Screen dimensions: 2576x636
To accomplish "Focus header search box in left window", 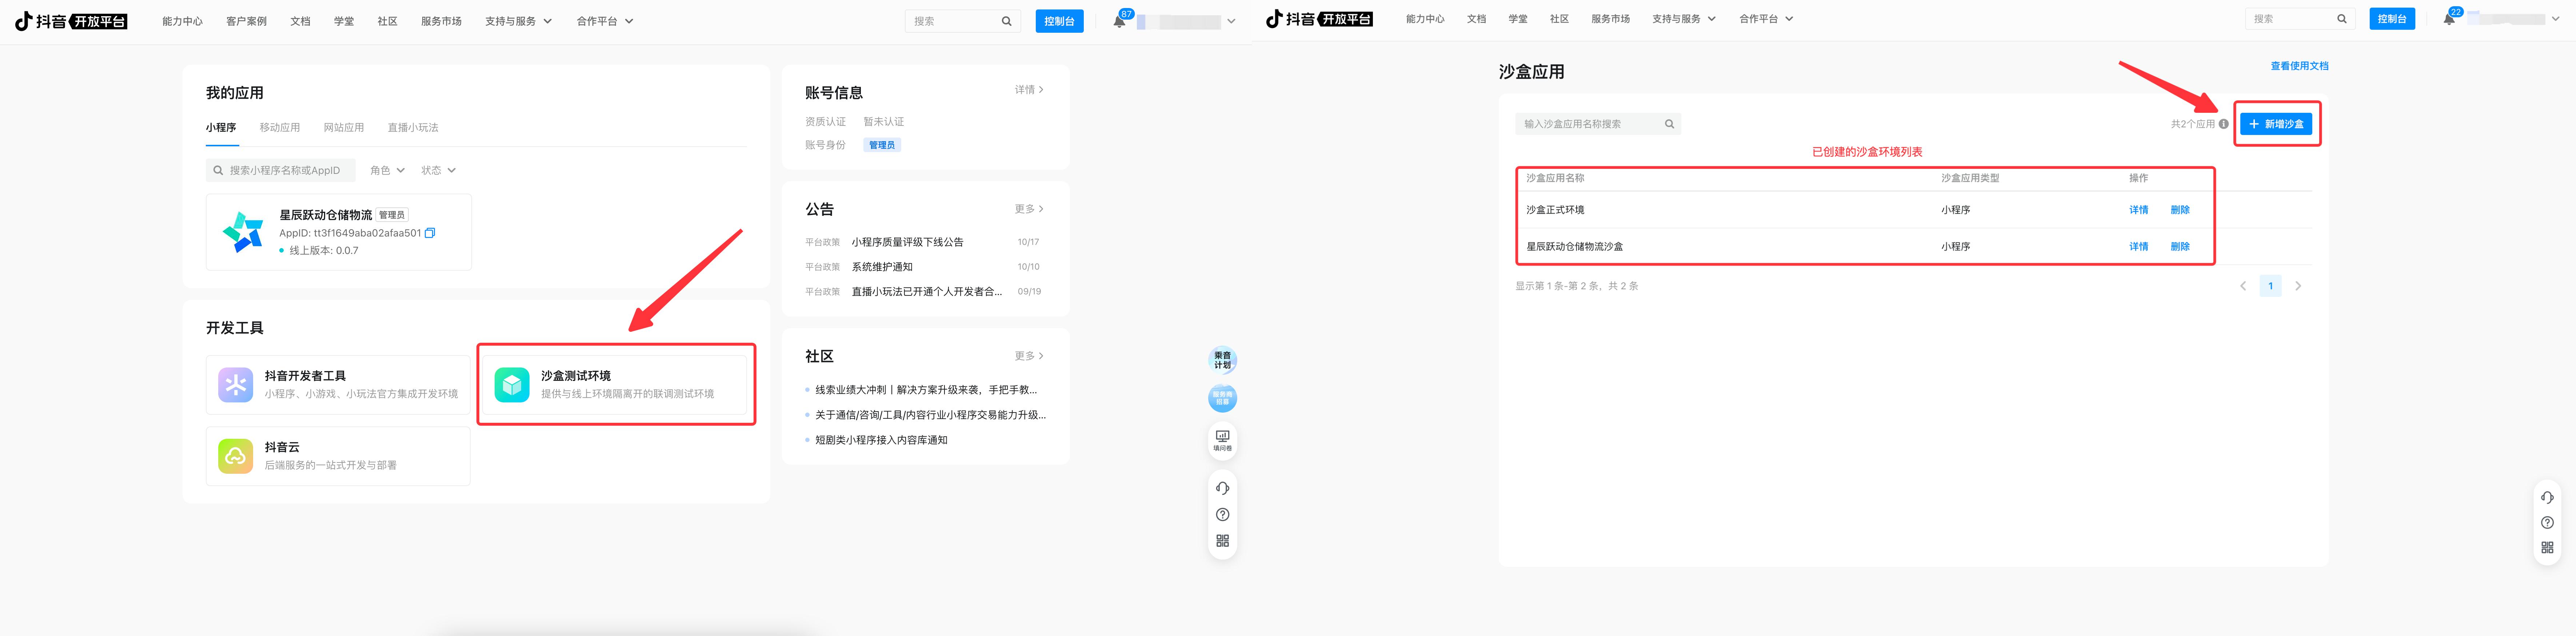I will tap(963, 21).
